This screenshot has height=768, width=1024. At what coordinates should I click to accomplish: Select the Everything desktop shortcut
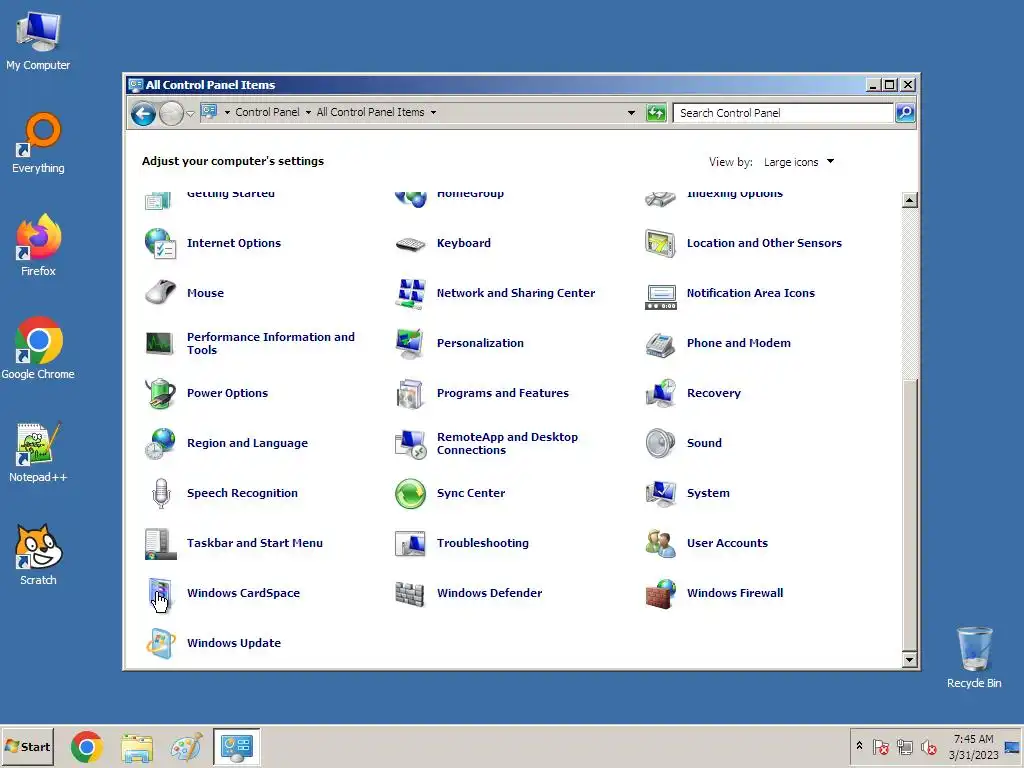[39, 144]
